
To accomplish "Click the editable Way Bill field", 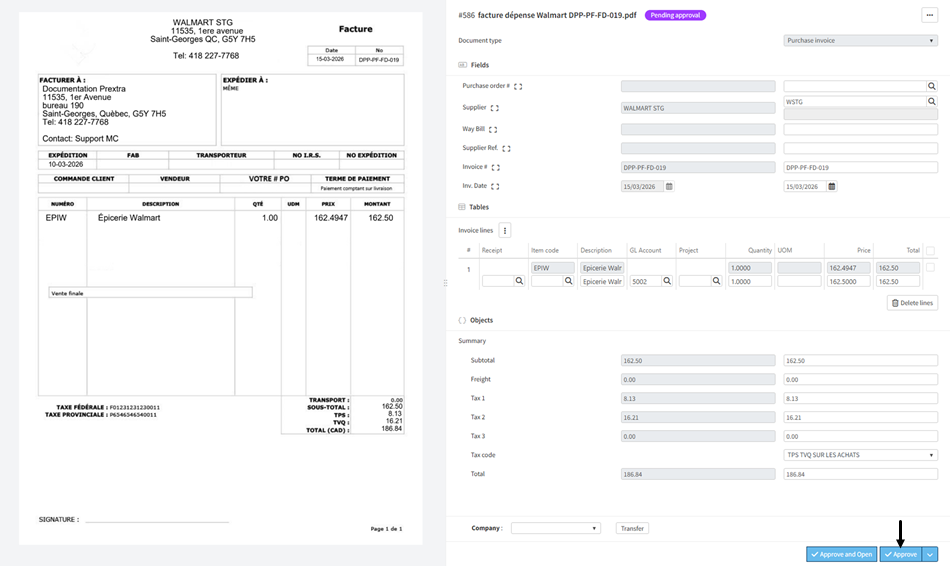I will coord(860,129).
